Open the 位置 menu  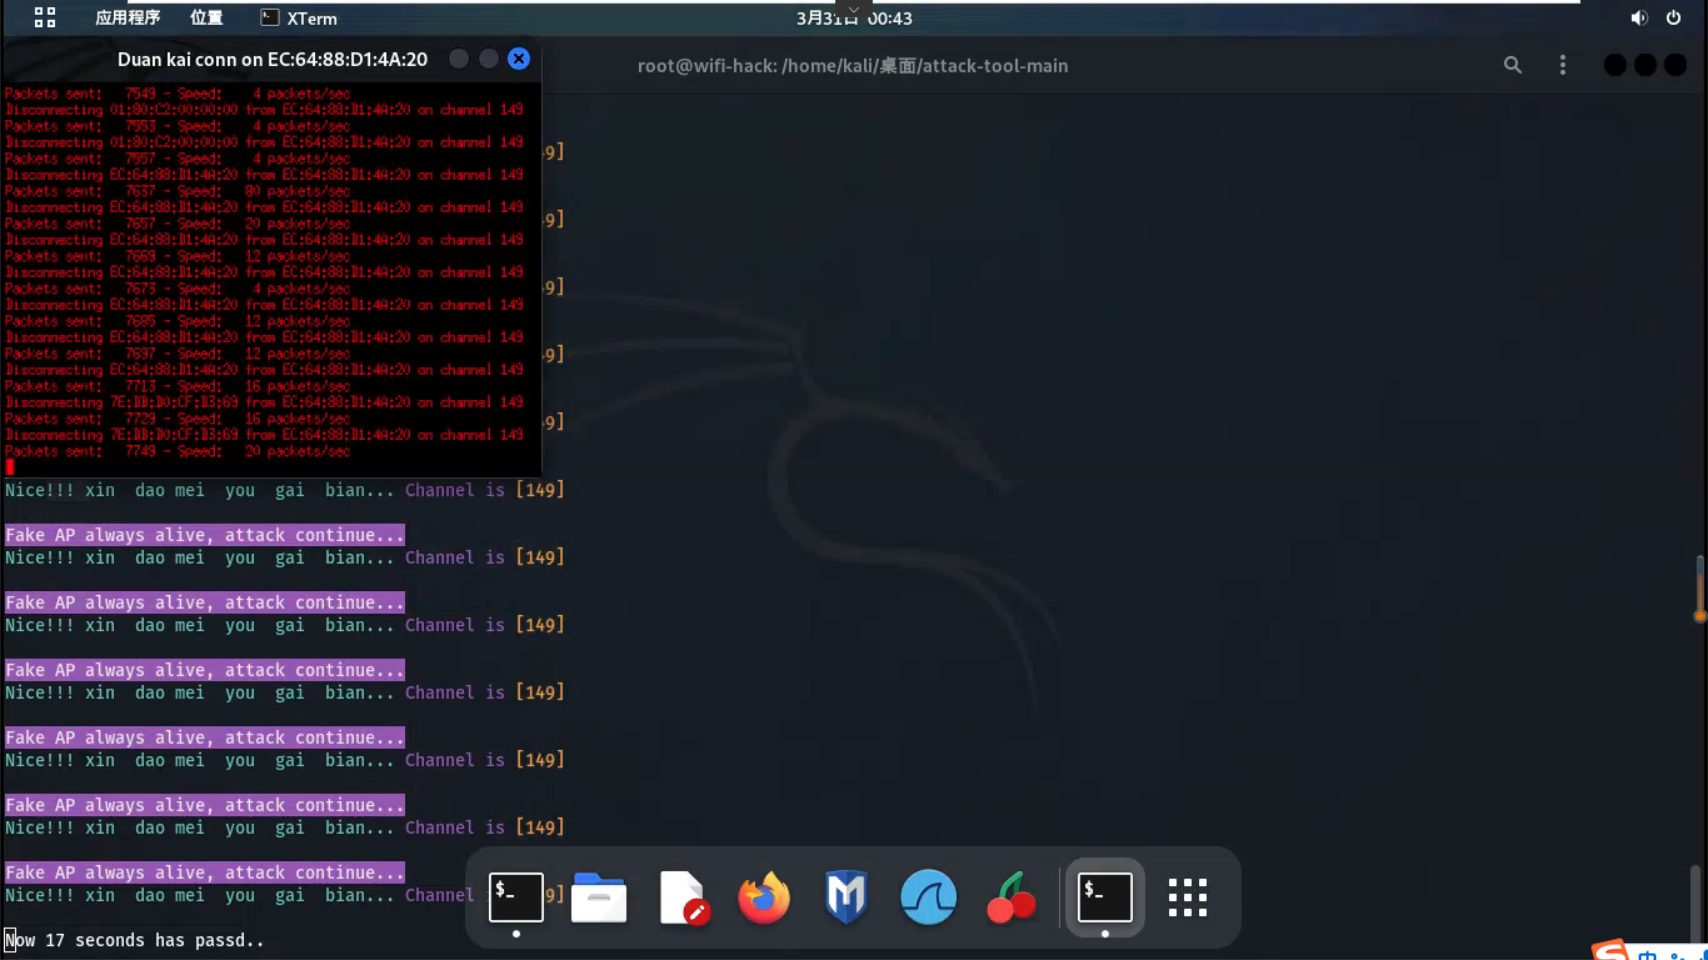(x=205, y=17)
